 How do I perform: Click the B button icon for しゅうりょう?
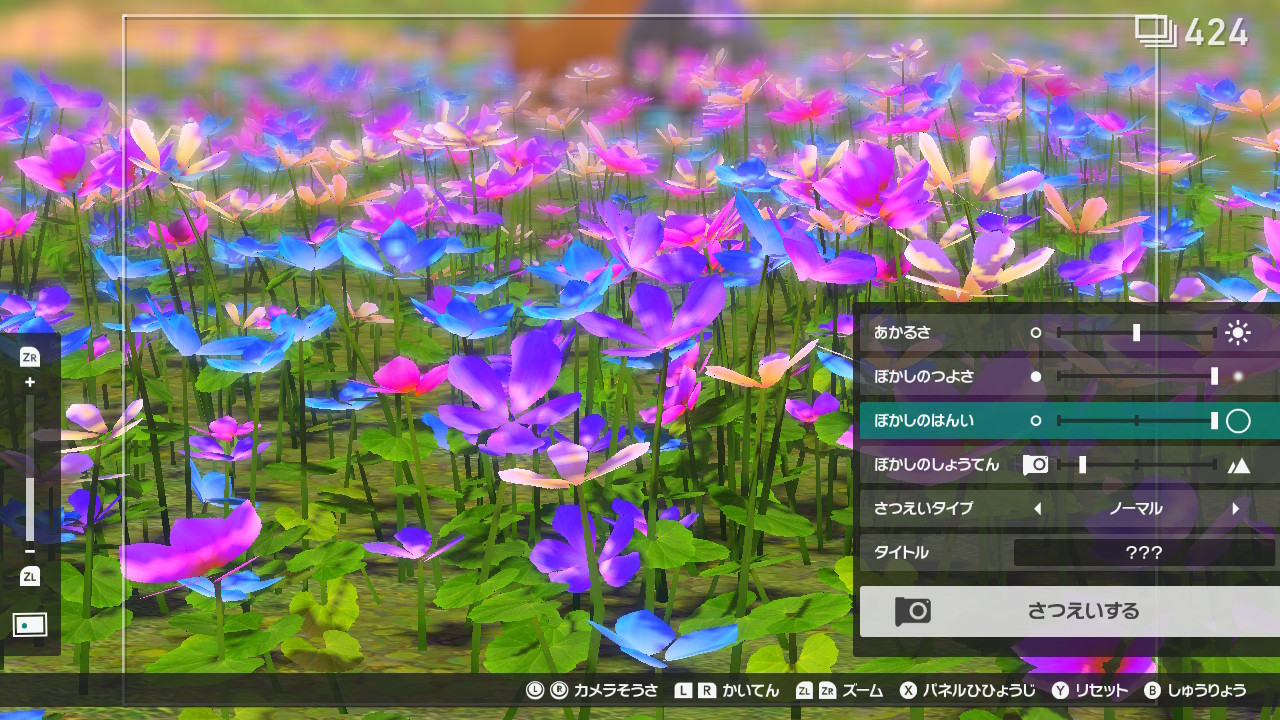tap(1152, 690)
